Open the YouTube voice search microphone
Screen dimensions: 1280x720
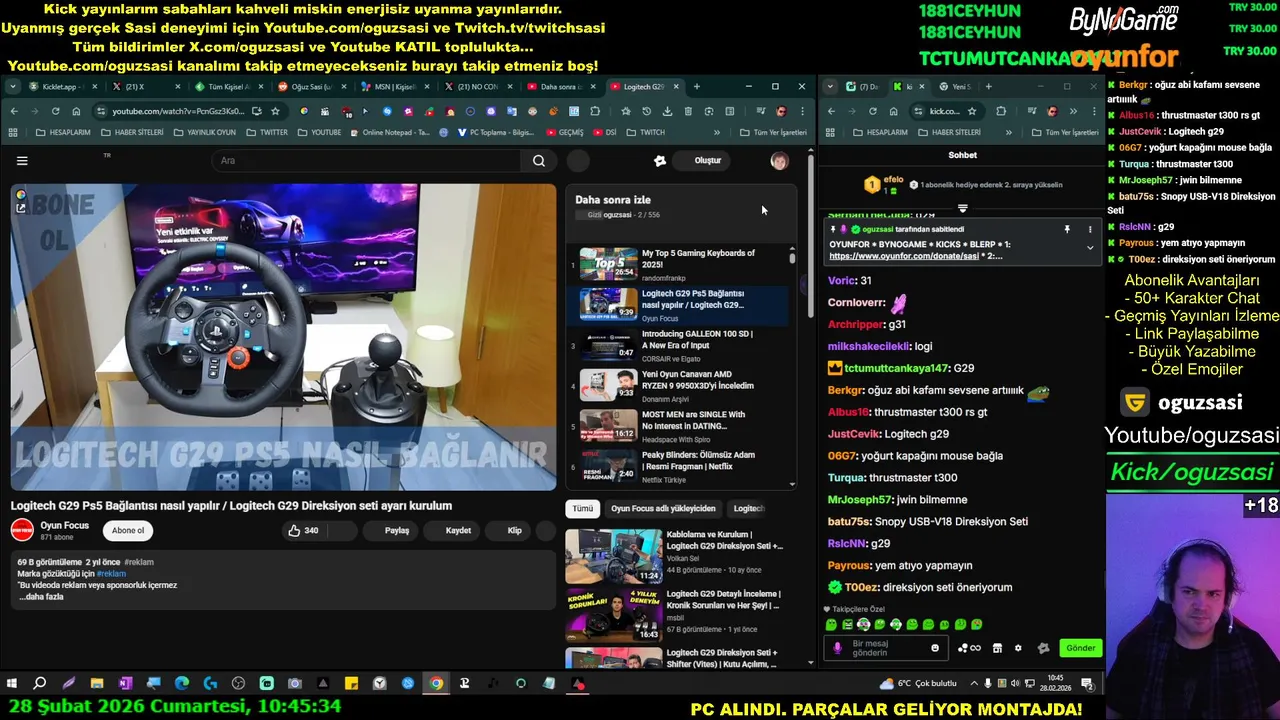pyautogui.click(x=578, y=160)
